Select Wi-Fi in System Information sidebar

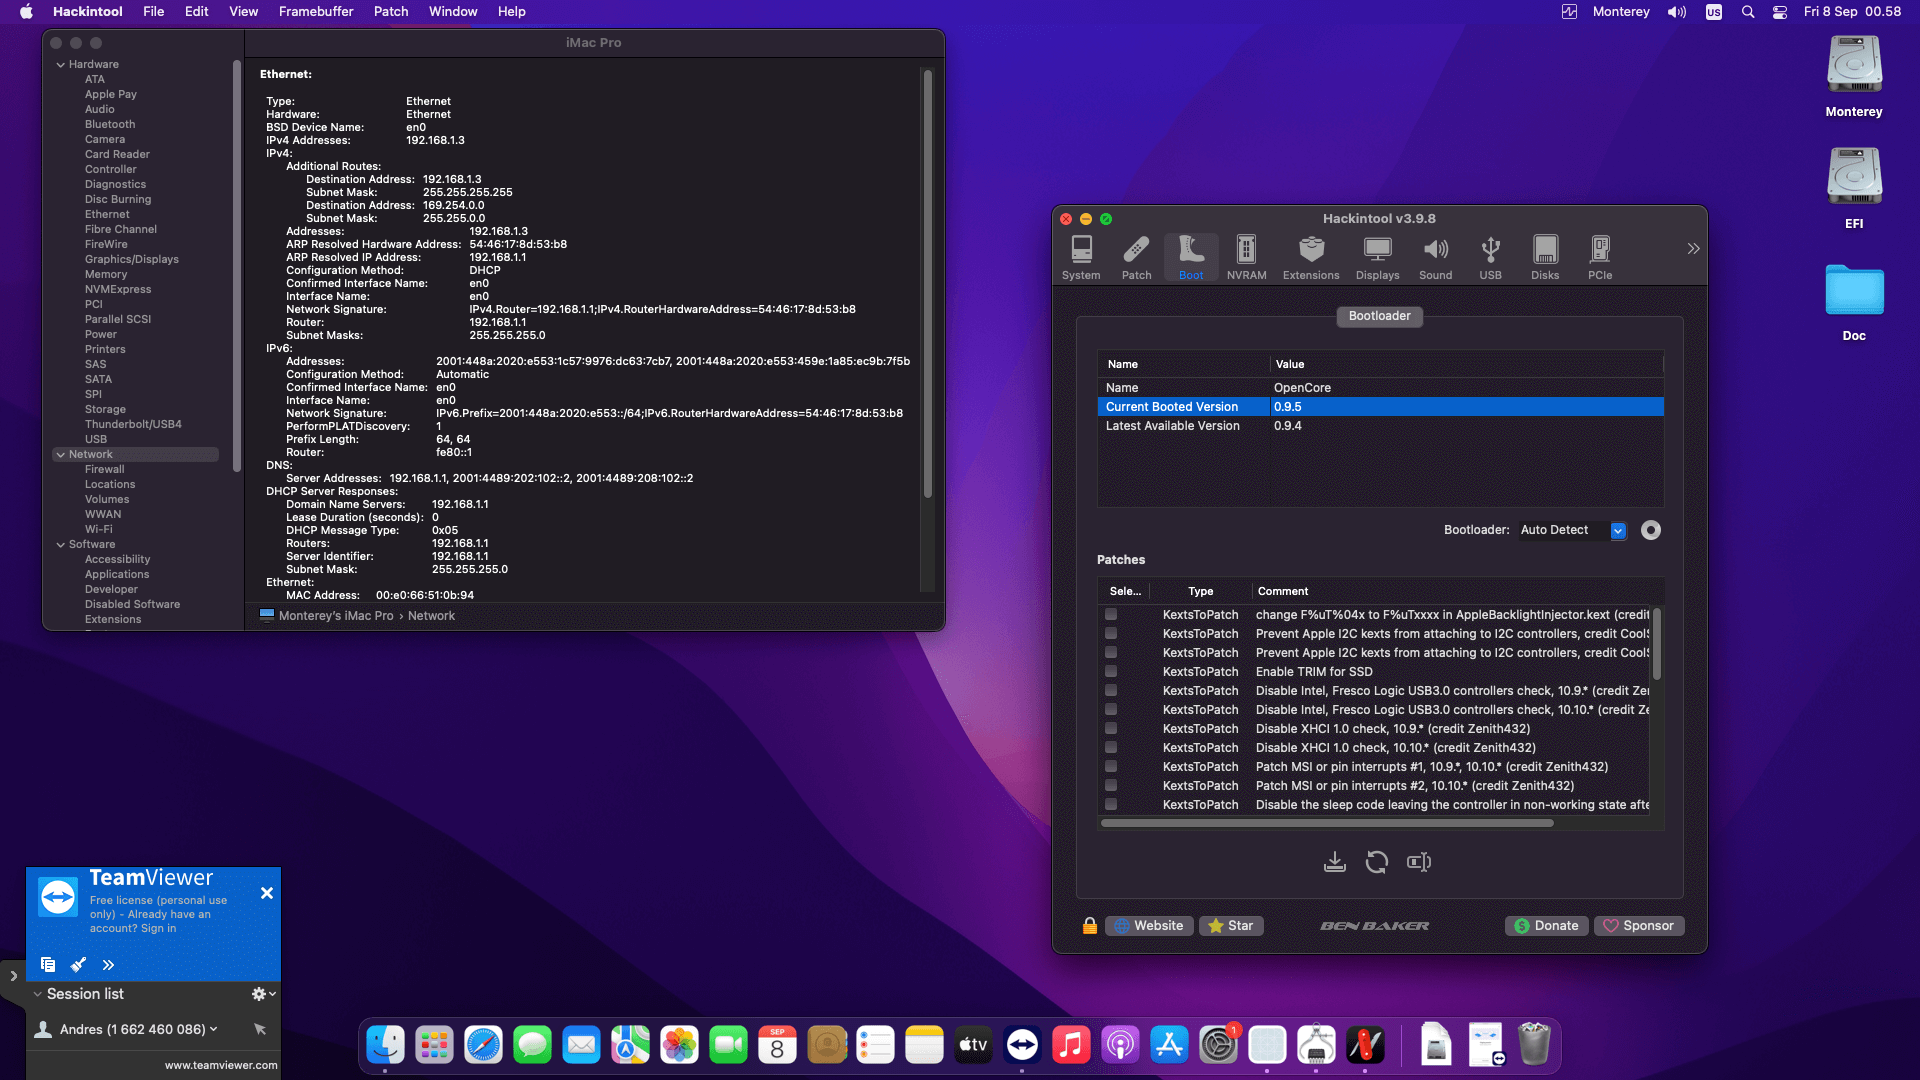click(x=98, y=529)
